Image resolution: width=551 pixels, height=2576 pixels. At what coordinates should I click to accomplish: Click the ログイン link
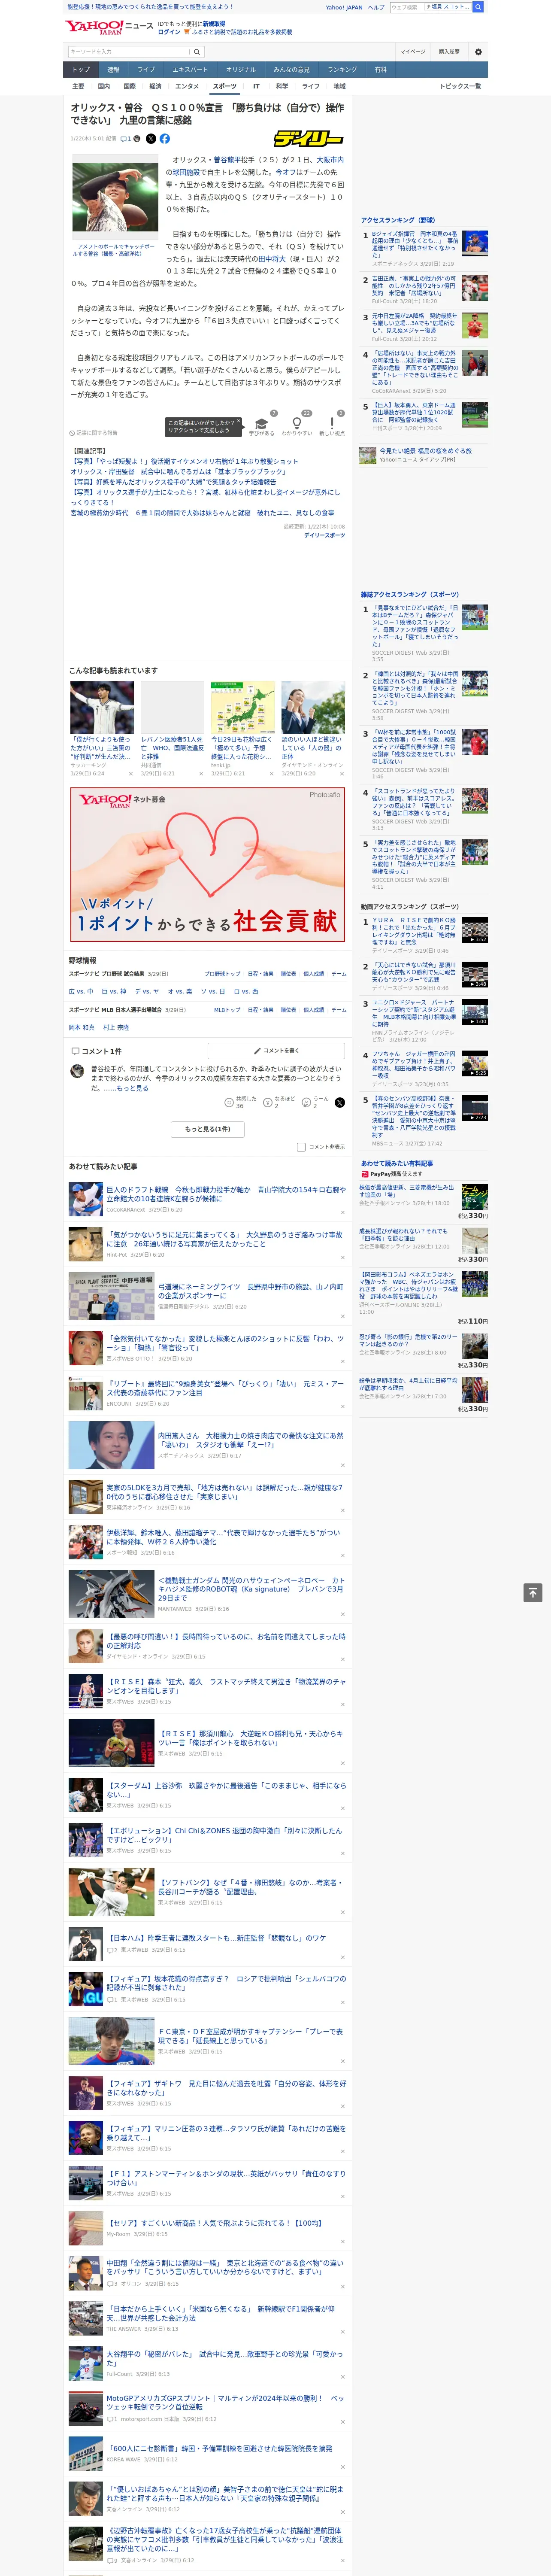click(x=169, y=32)
